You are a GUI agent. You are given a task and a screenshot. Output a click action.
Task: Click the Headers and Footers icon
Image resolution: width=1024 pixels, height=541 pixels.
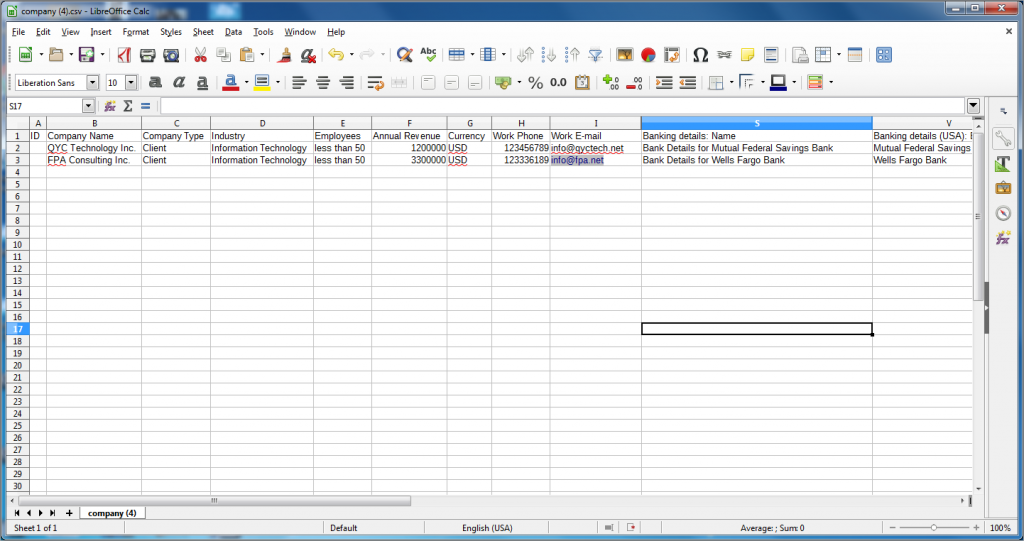[771, 55]
